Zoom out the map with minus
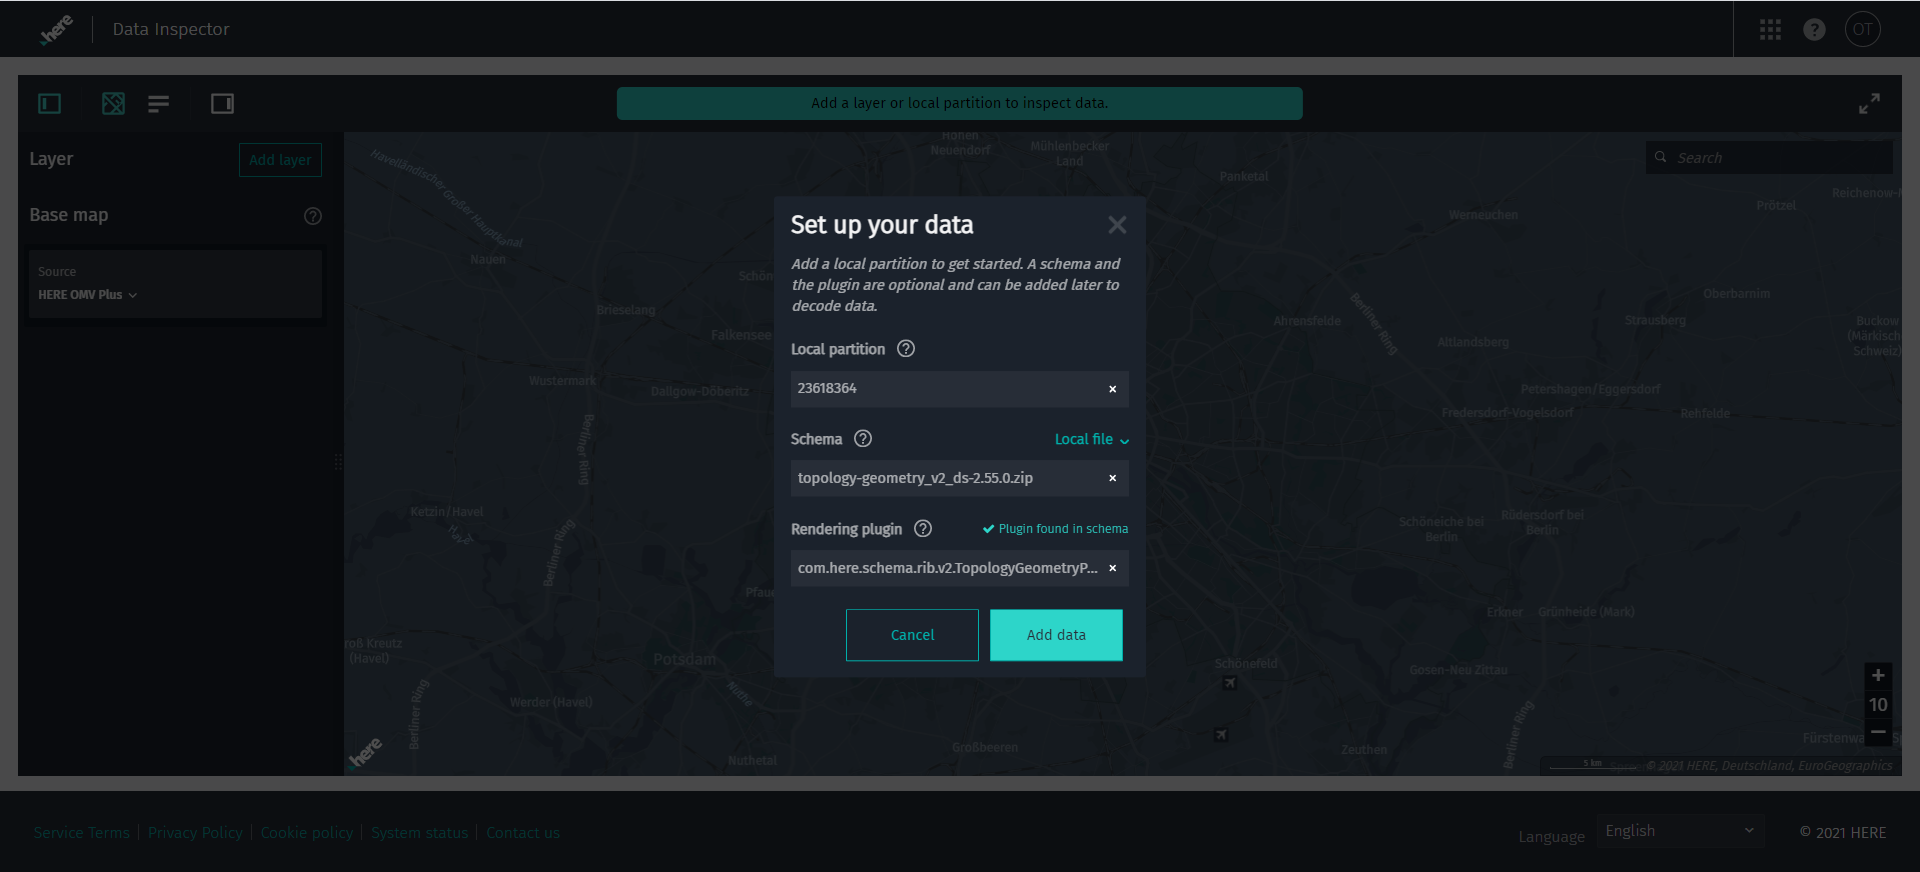The image size is (1920, 872). (x=1878, y=732)
